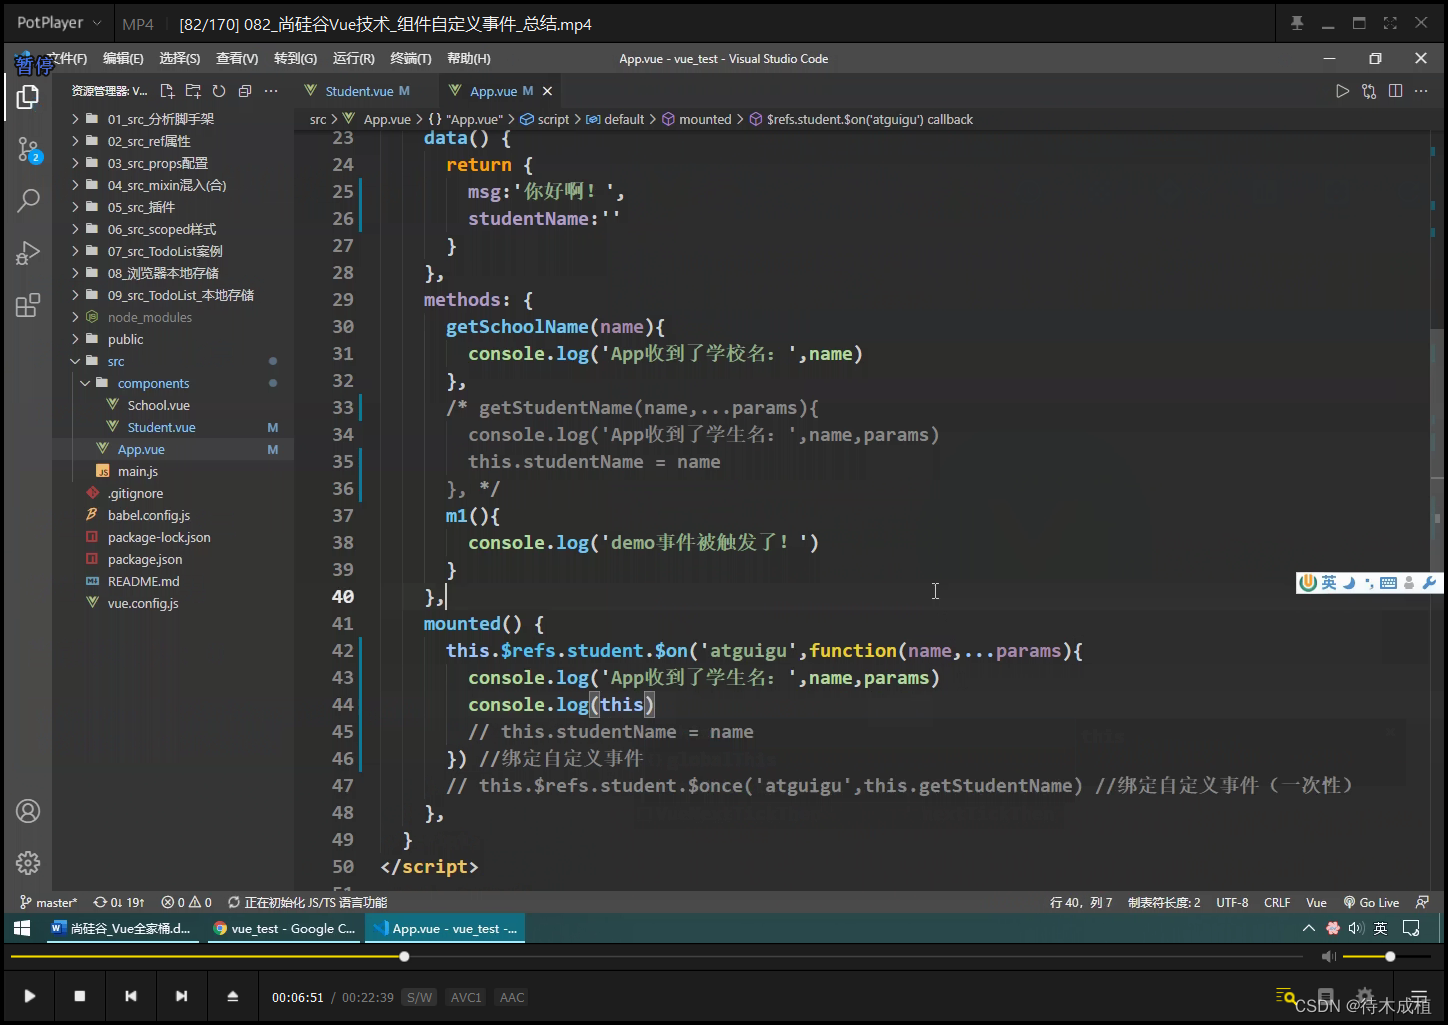Toggle PotPlayer fullscreen button

[1390, 23]
